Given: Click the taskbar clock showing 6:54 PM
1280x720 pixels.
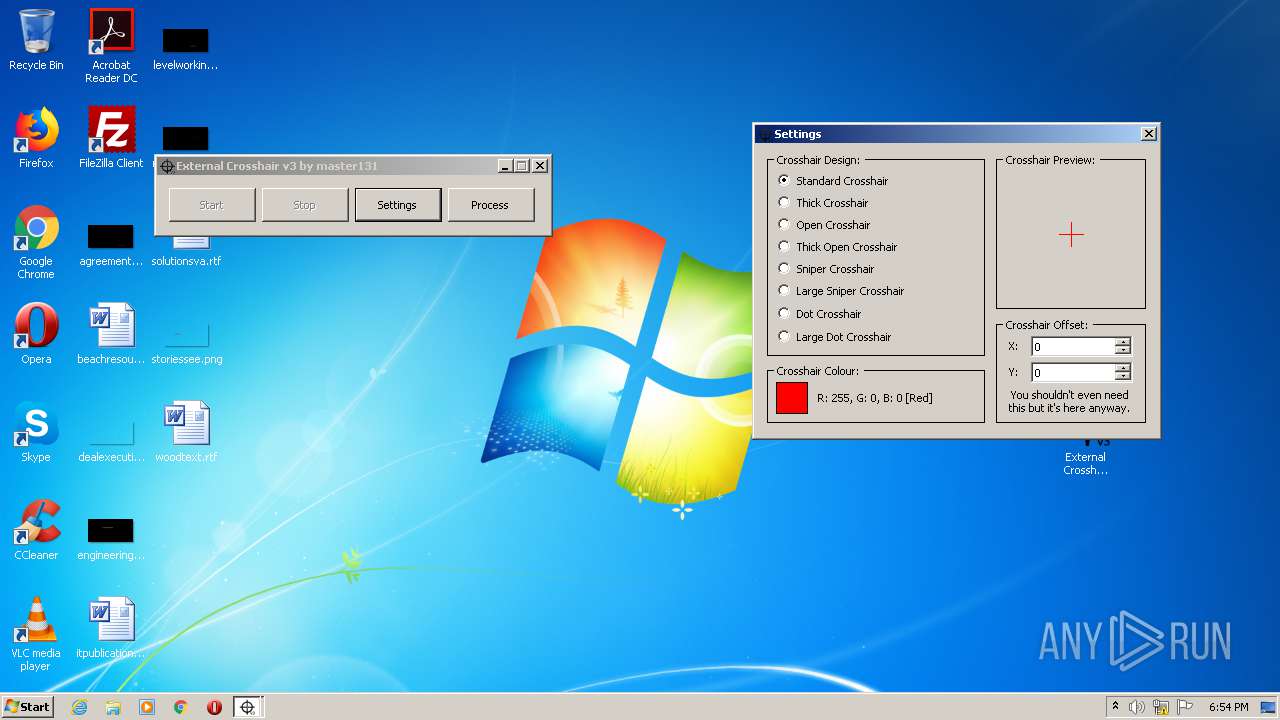Looking at the screenshot, I should [1228, 707].
